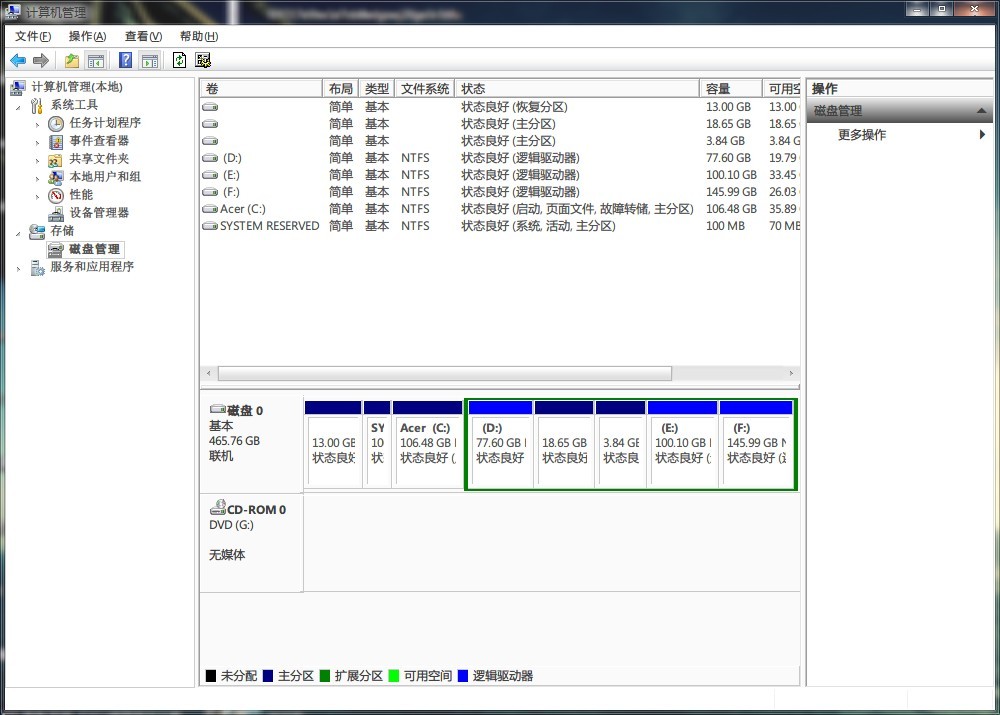Select the (E:) 100.10 GB partition block
Screen dimensions: 1000x715
(682, 443)
